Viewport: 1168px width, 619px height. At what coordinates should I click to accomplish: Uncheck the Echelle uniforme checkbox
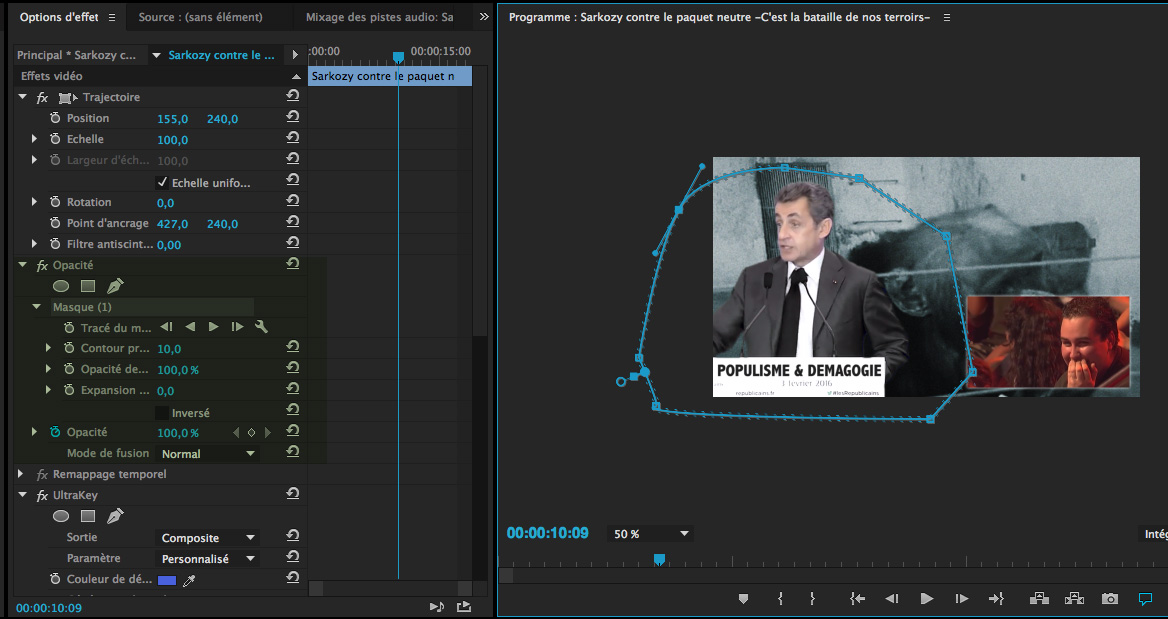(162, 182)
